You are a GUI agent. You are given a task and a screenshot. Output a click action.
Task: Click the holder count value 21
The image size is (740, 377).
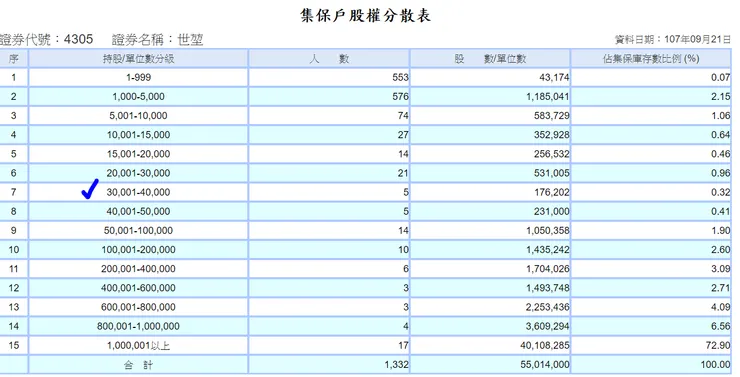pos(403,173)
